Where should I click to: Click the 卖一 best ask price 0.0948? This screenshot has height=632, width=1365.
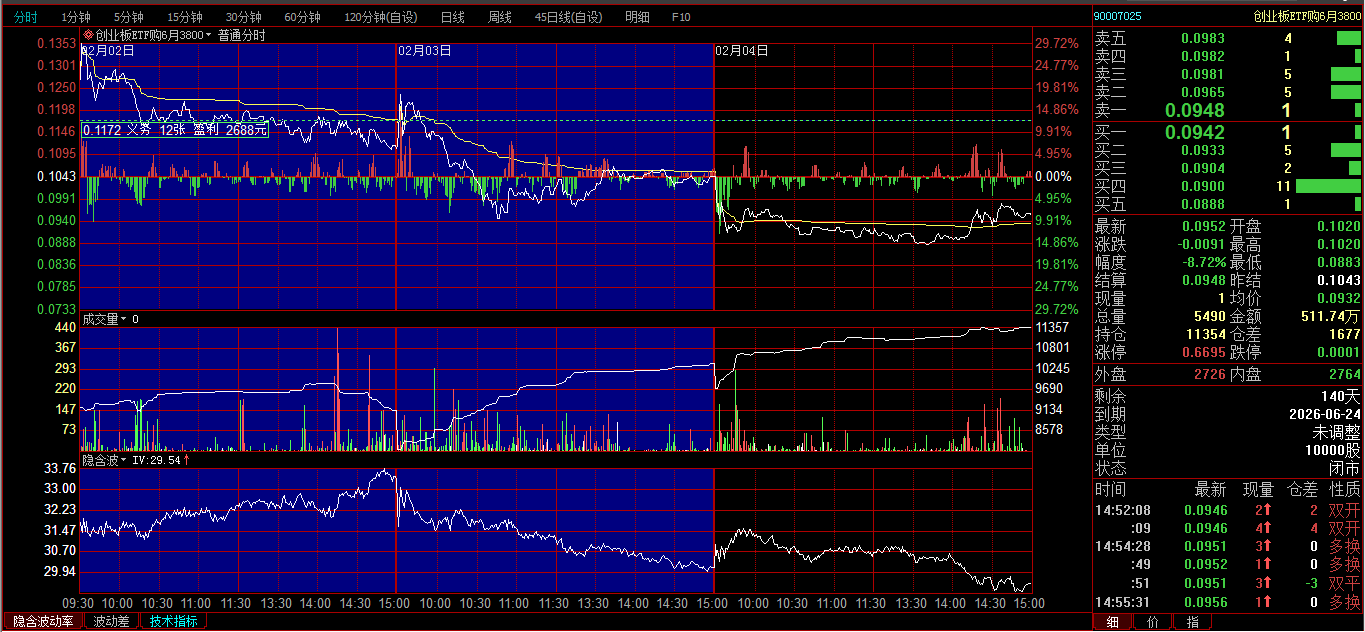coord(1195,110)
